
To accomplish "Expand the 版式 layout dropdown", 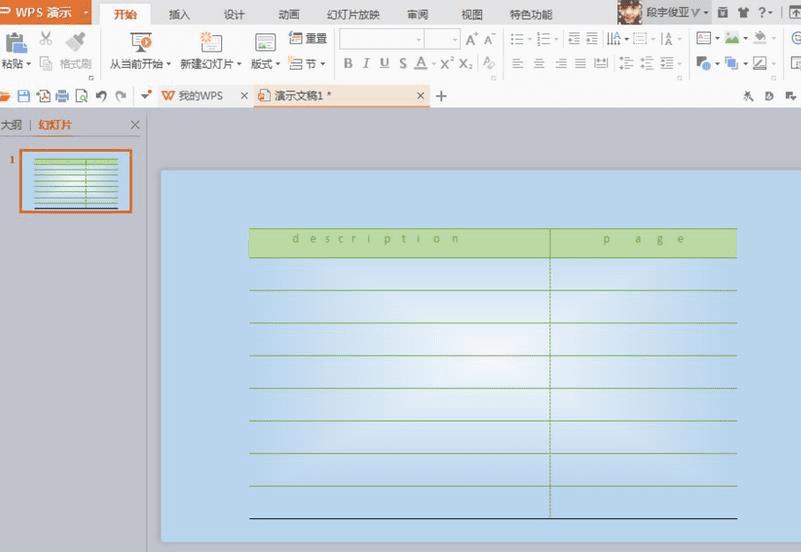I will (x=265, y=63).
